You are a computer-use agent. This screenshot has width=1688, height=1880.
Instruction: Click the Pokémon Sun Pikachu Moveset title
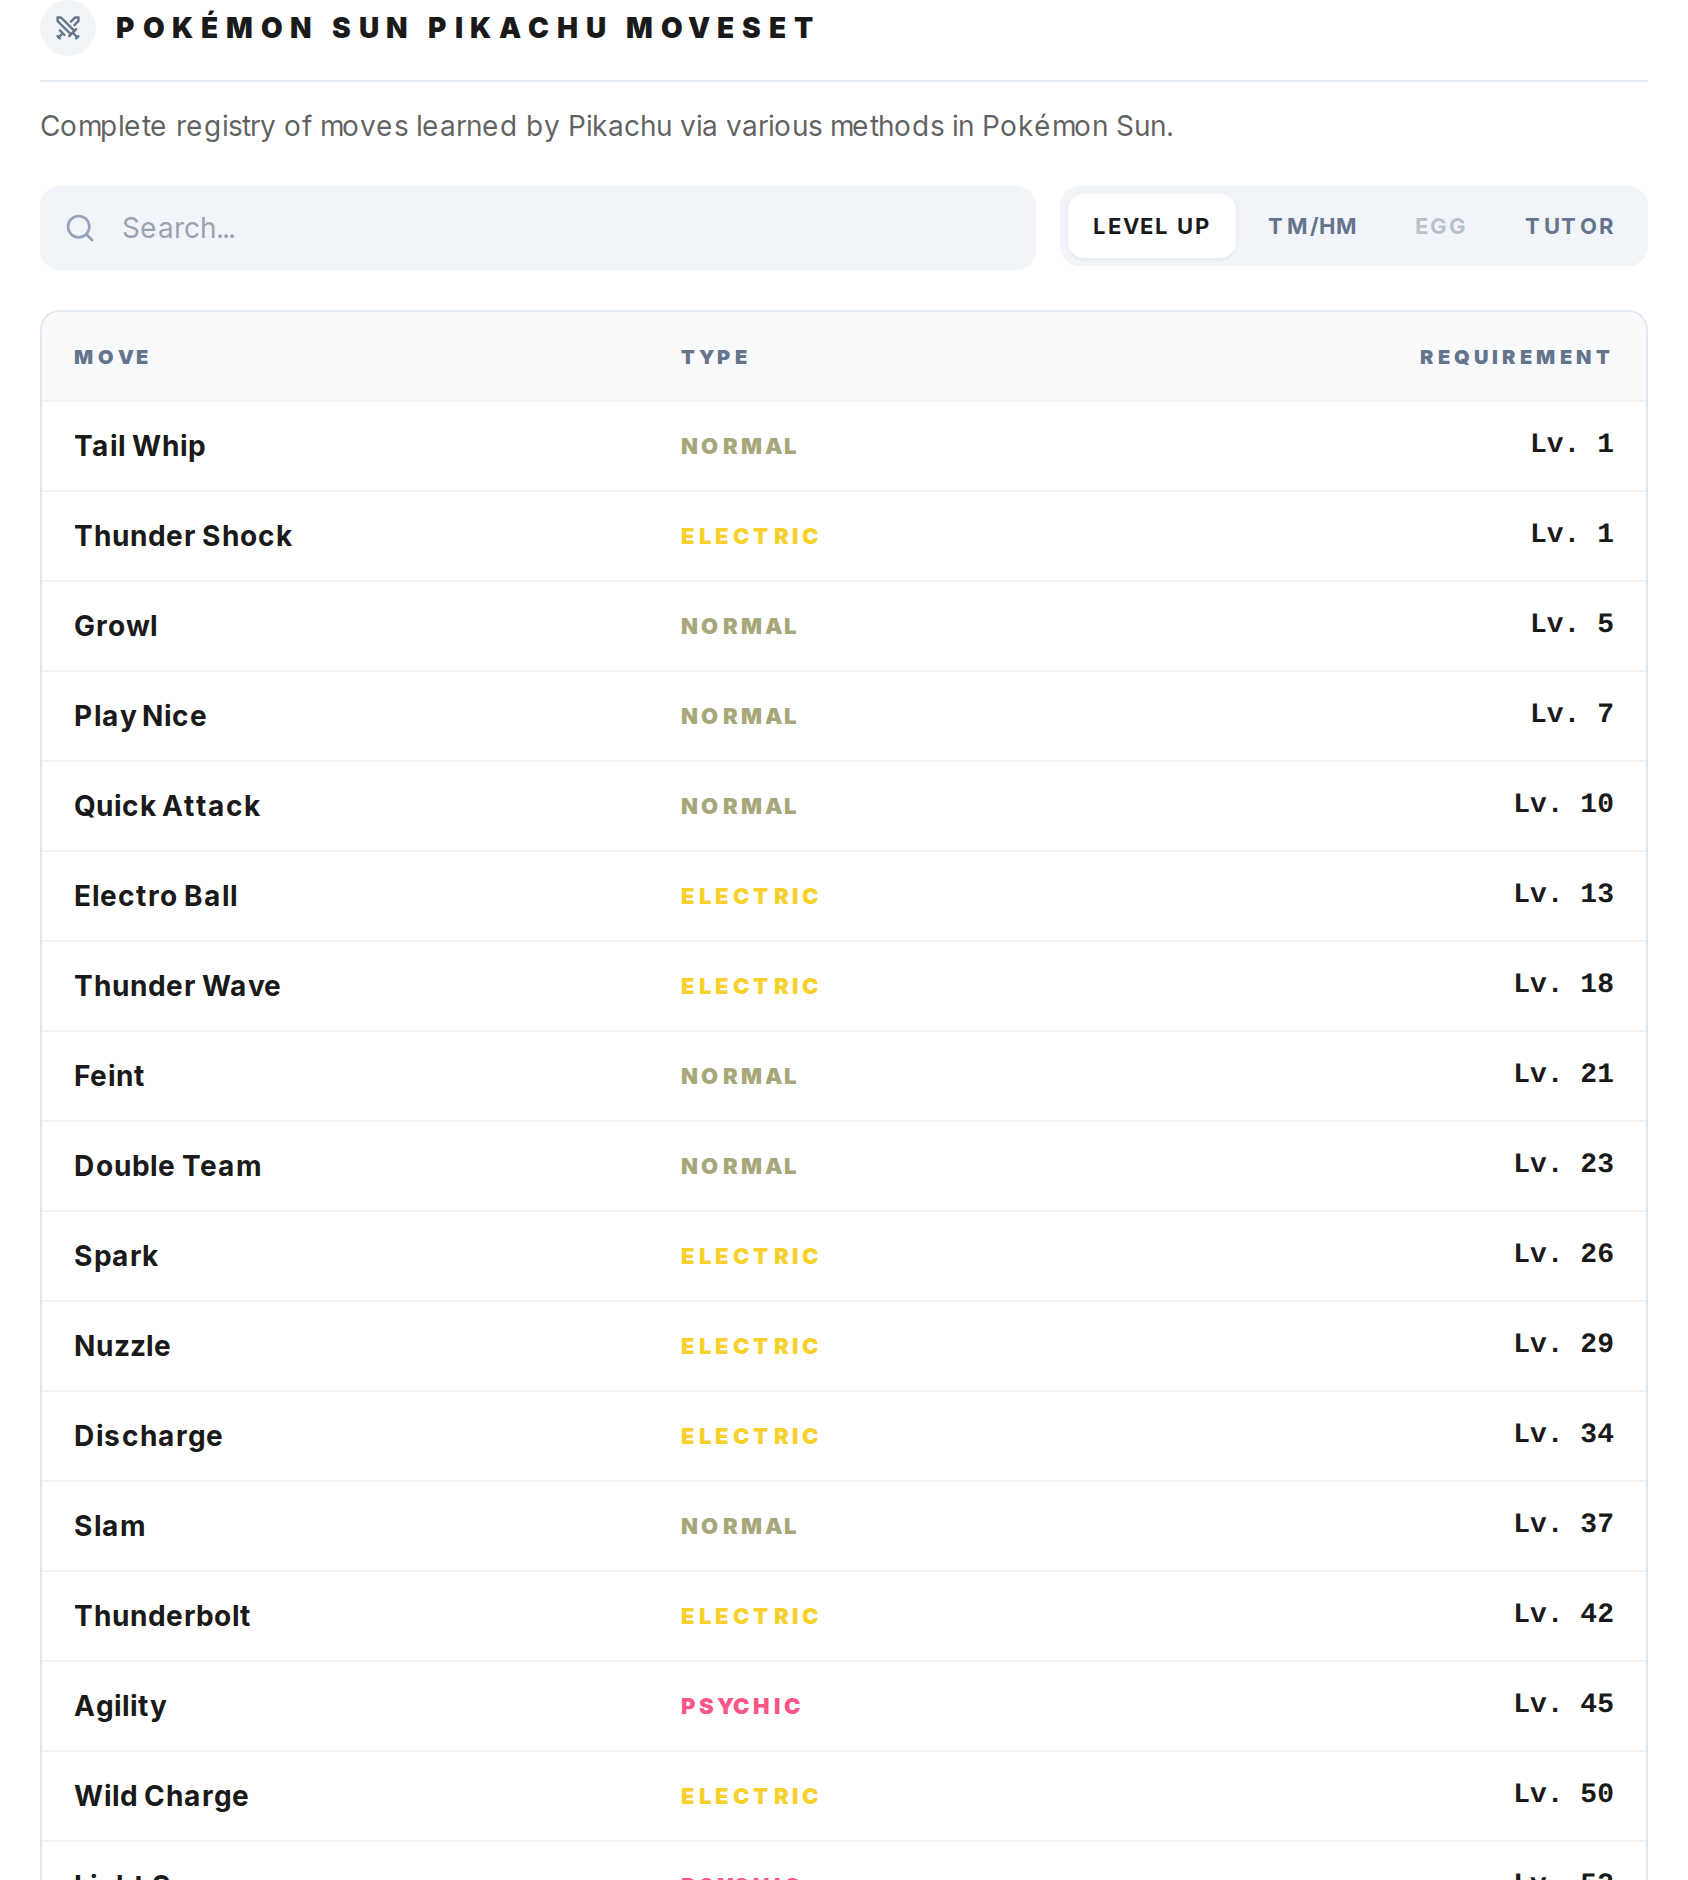coord(466,27)
